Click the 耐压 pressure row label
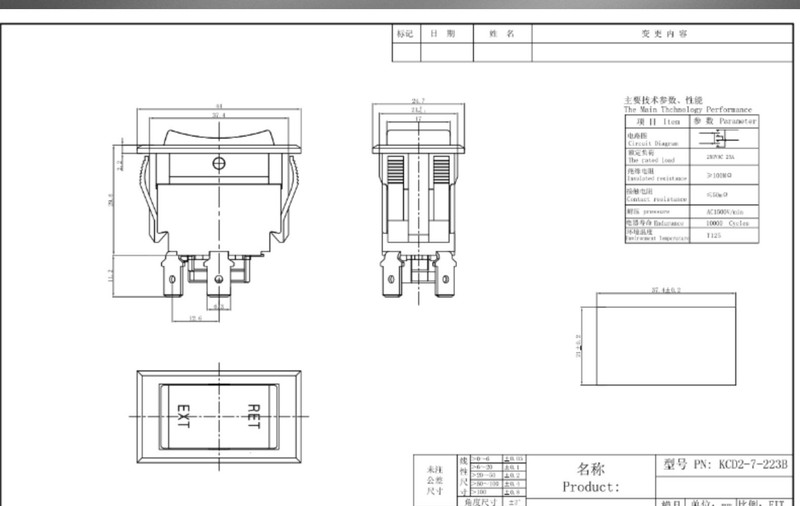Screen dimensions: 800x506 click(648, 212)
